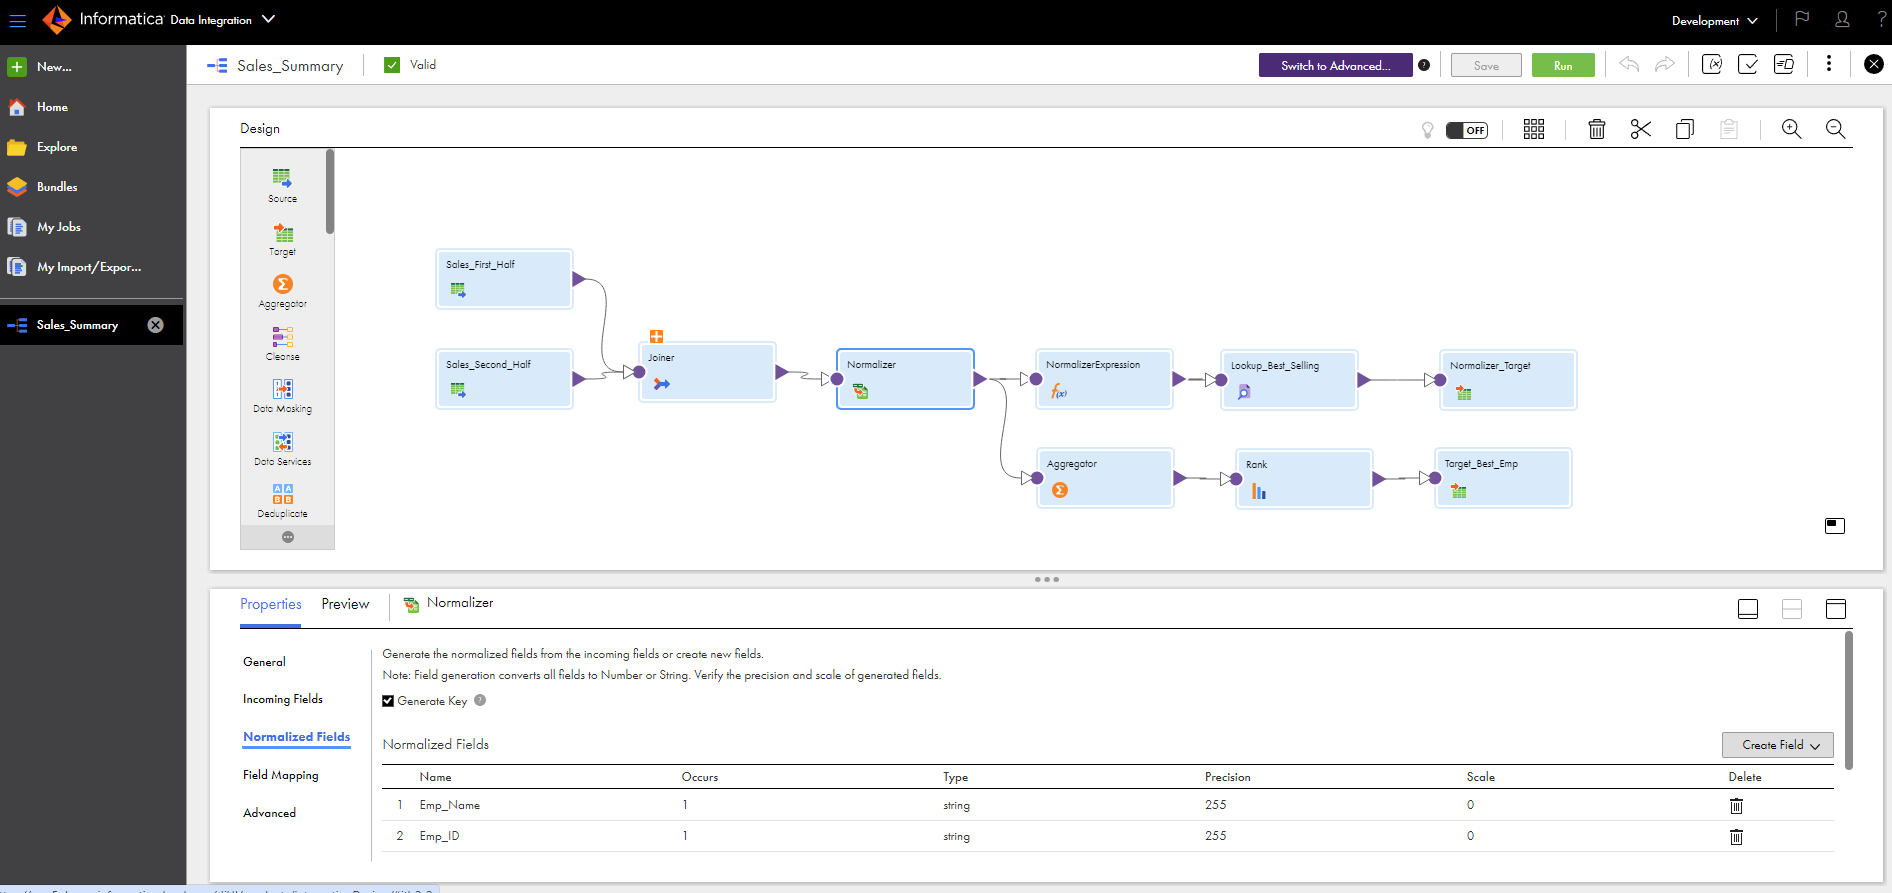Click the delete trash icon in design toolbar
Viewport: 1892px width, 893px height.
[1597, 129]
